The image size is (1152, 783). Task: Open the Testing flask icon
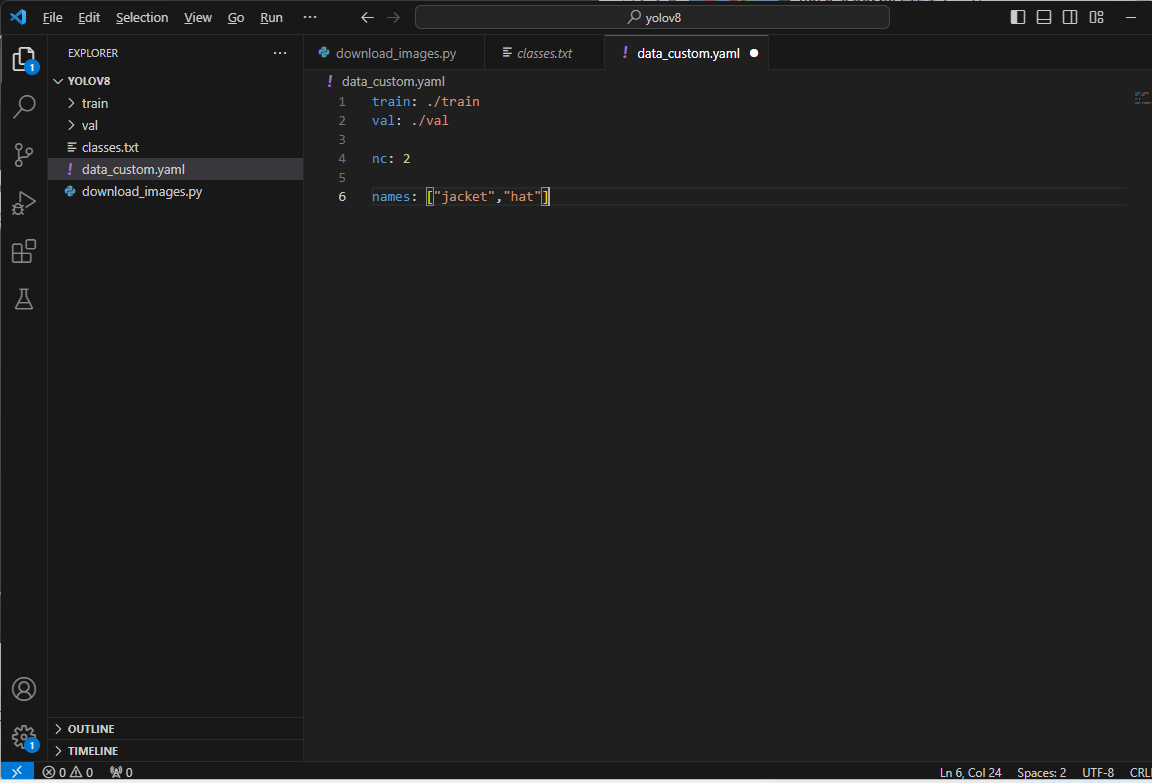(x=24, y=299)
